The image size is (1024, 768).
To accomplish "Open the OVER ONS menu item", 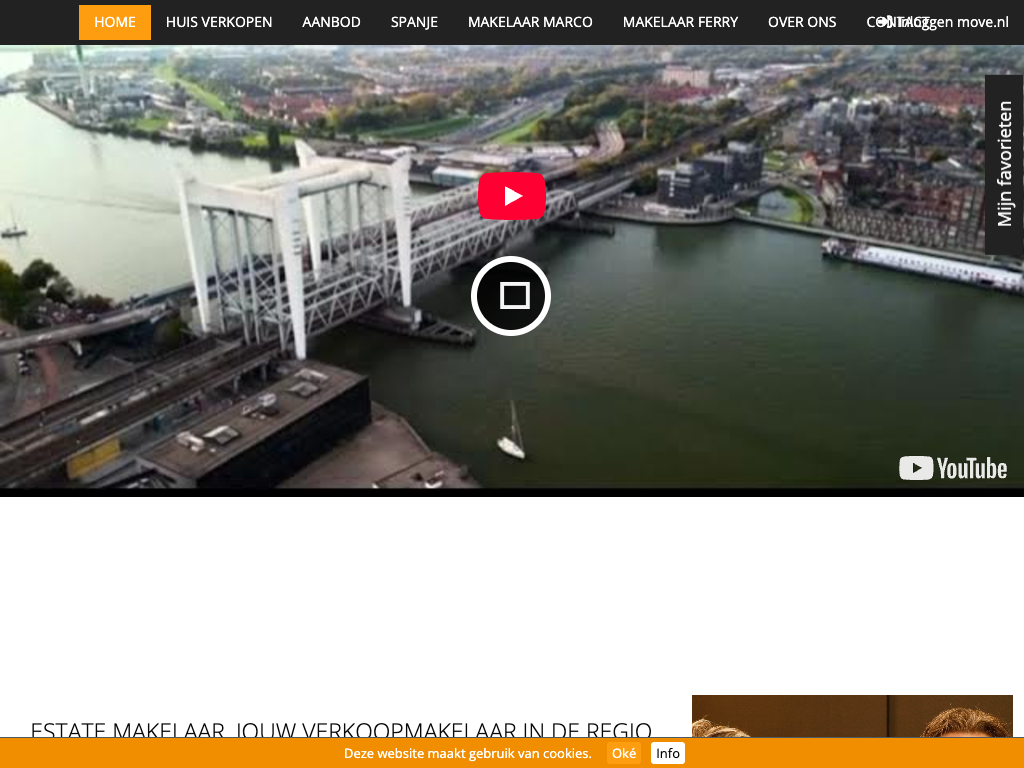I will tap(802, 22).
